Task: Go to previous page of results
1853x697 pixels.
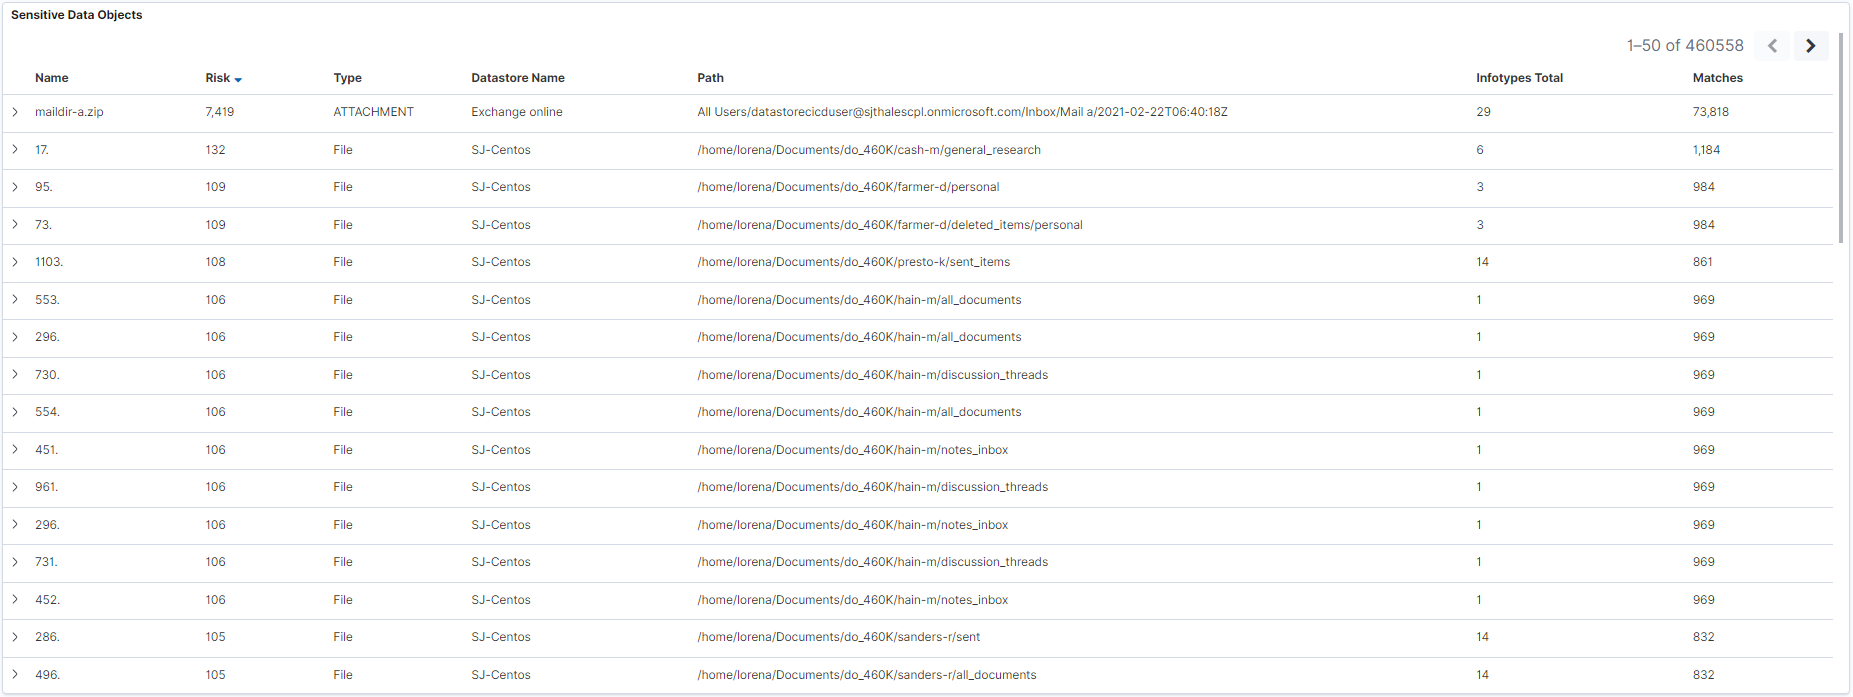Action: (1772, 46)
